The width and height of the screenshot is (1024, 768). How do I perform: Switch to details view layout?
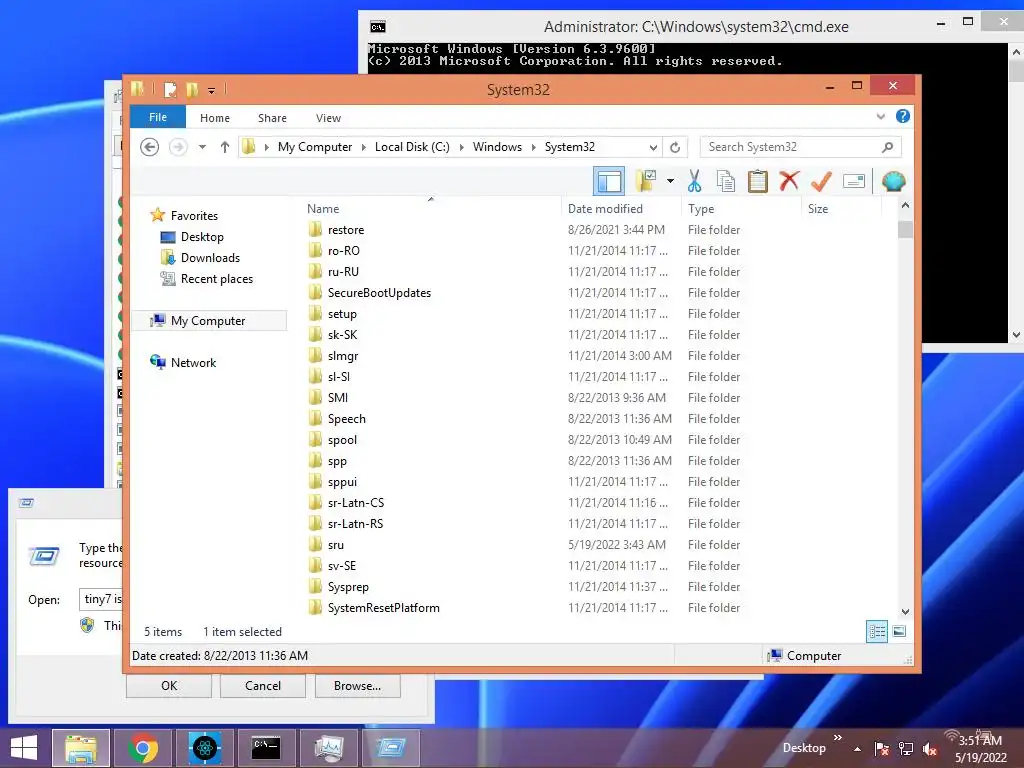point(877,632)
